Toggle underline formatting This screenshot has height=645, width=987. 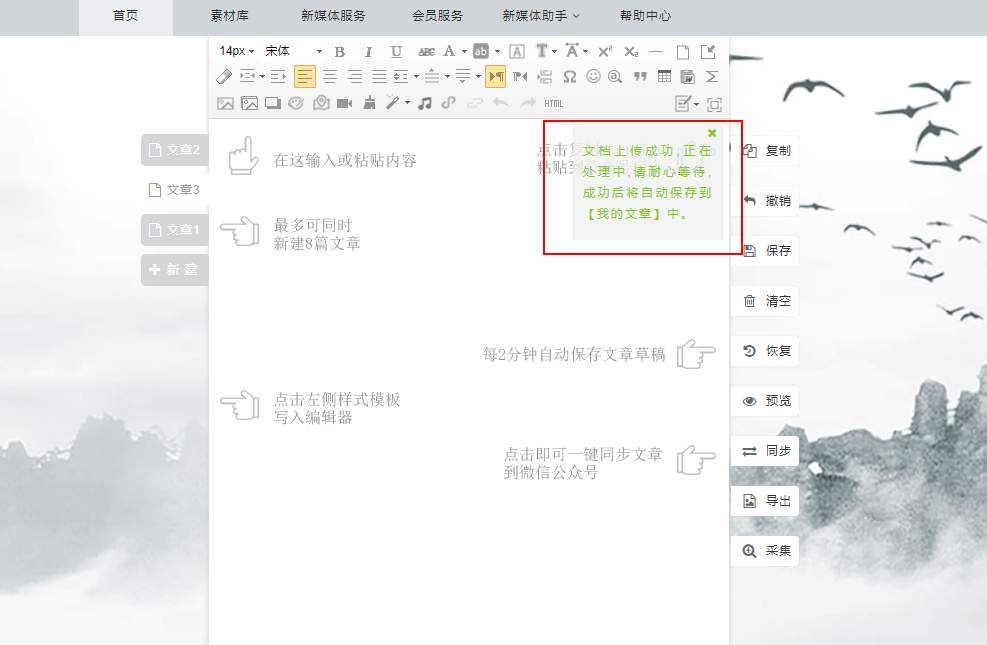click(x=396, y=51)
